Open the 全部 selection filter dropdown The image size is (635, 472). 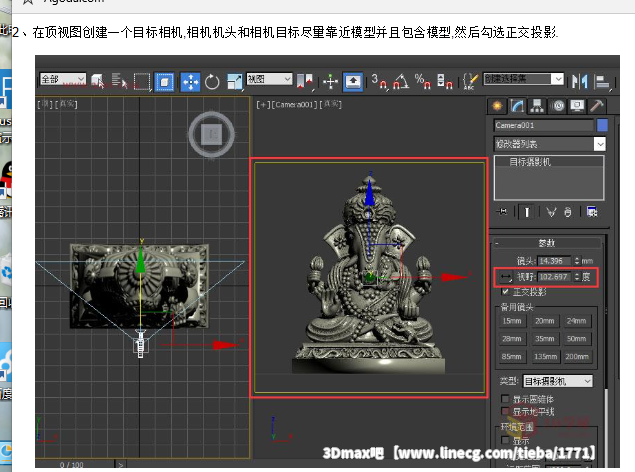(x=63, y=79)
